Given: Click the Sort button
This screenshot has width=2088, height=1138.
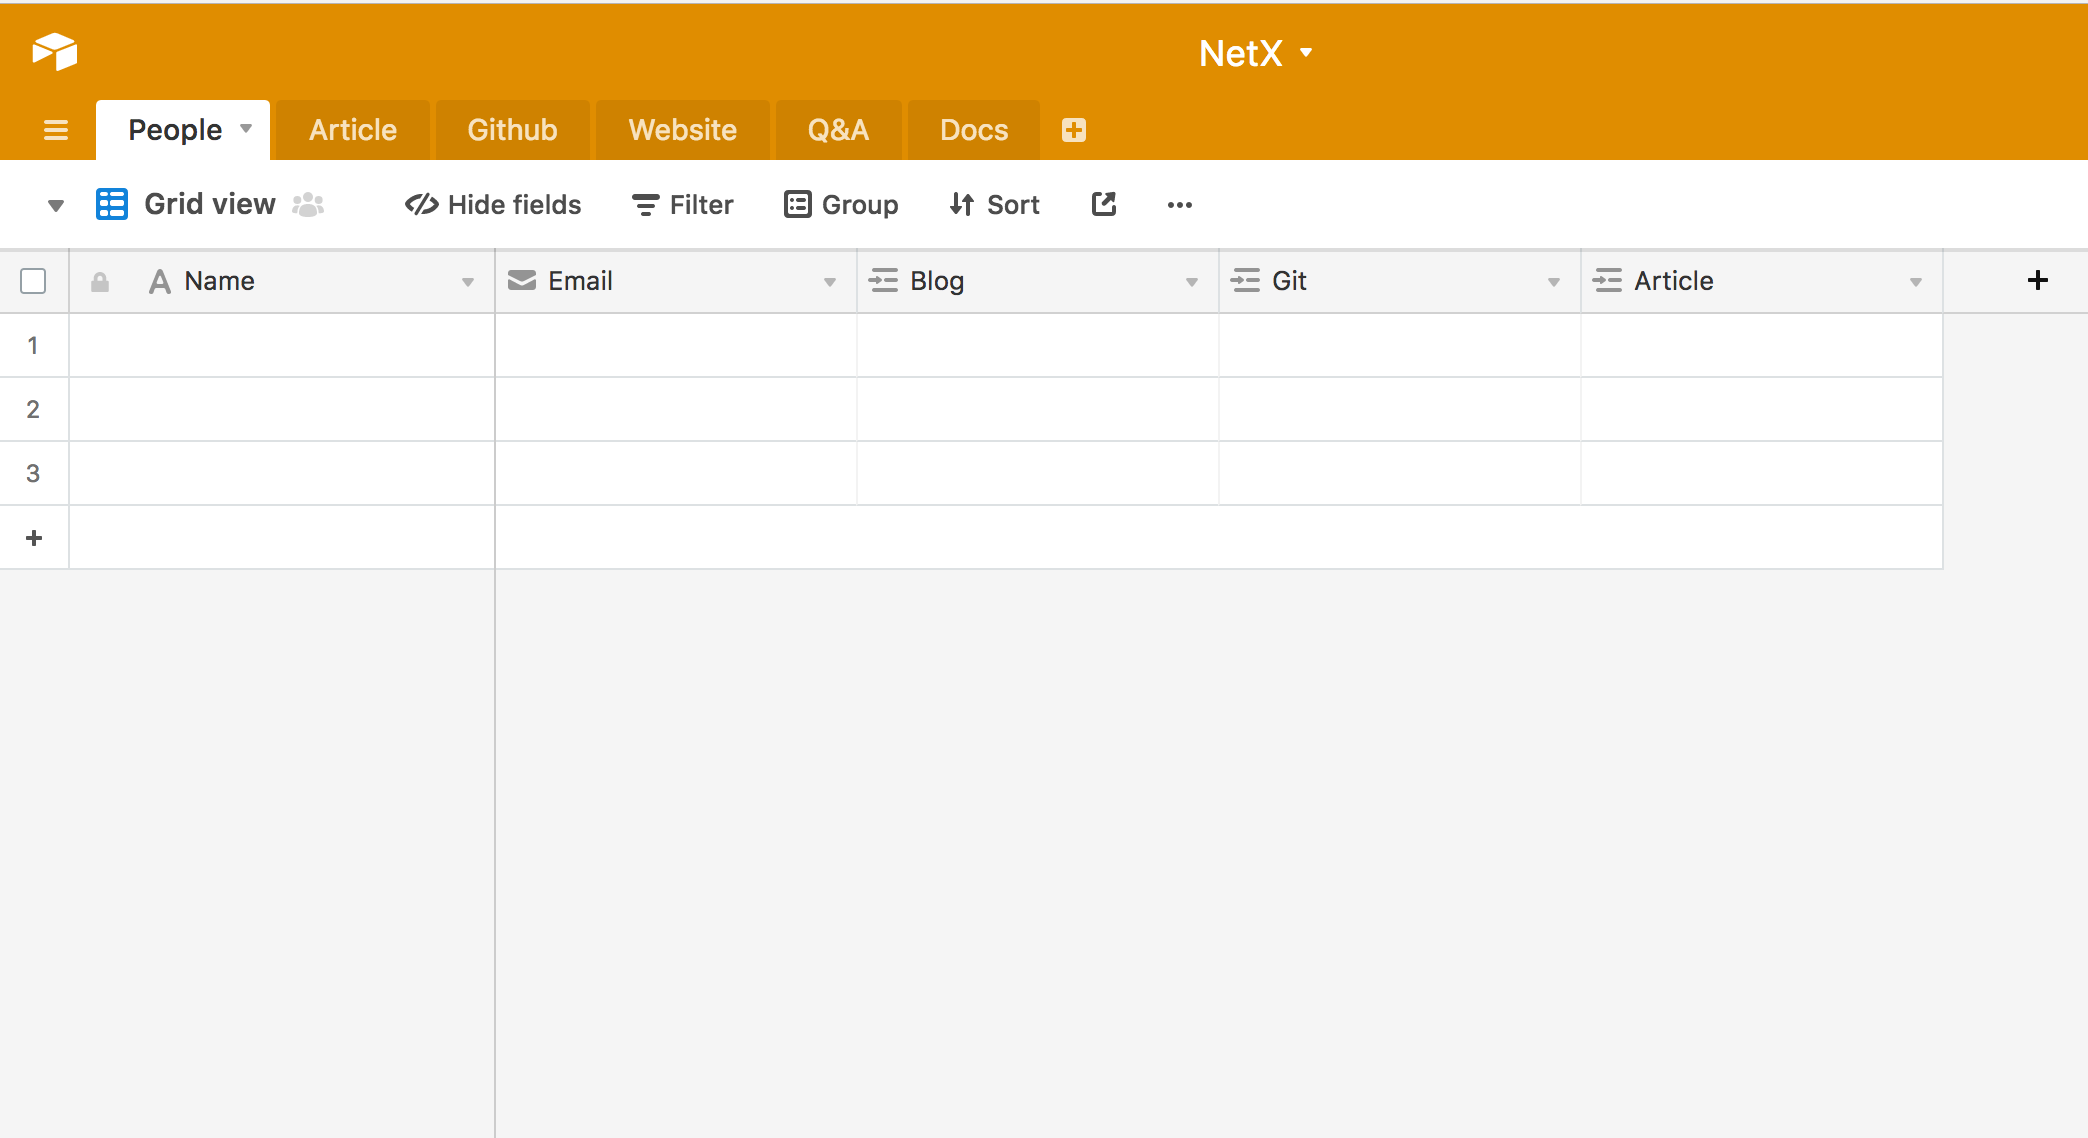Looking at the screenshot, I should 995,204.
